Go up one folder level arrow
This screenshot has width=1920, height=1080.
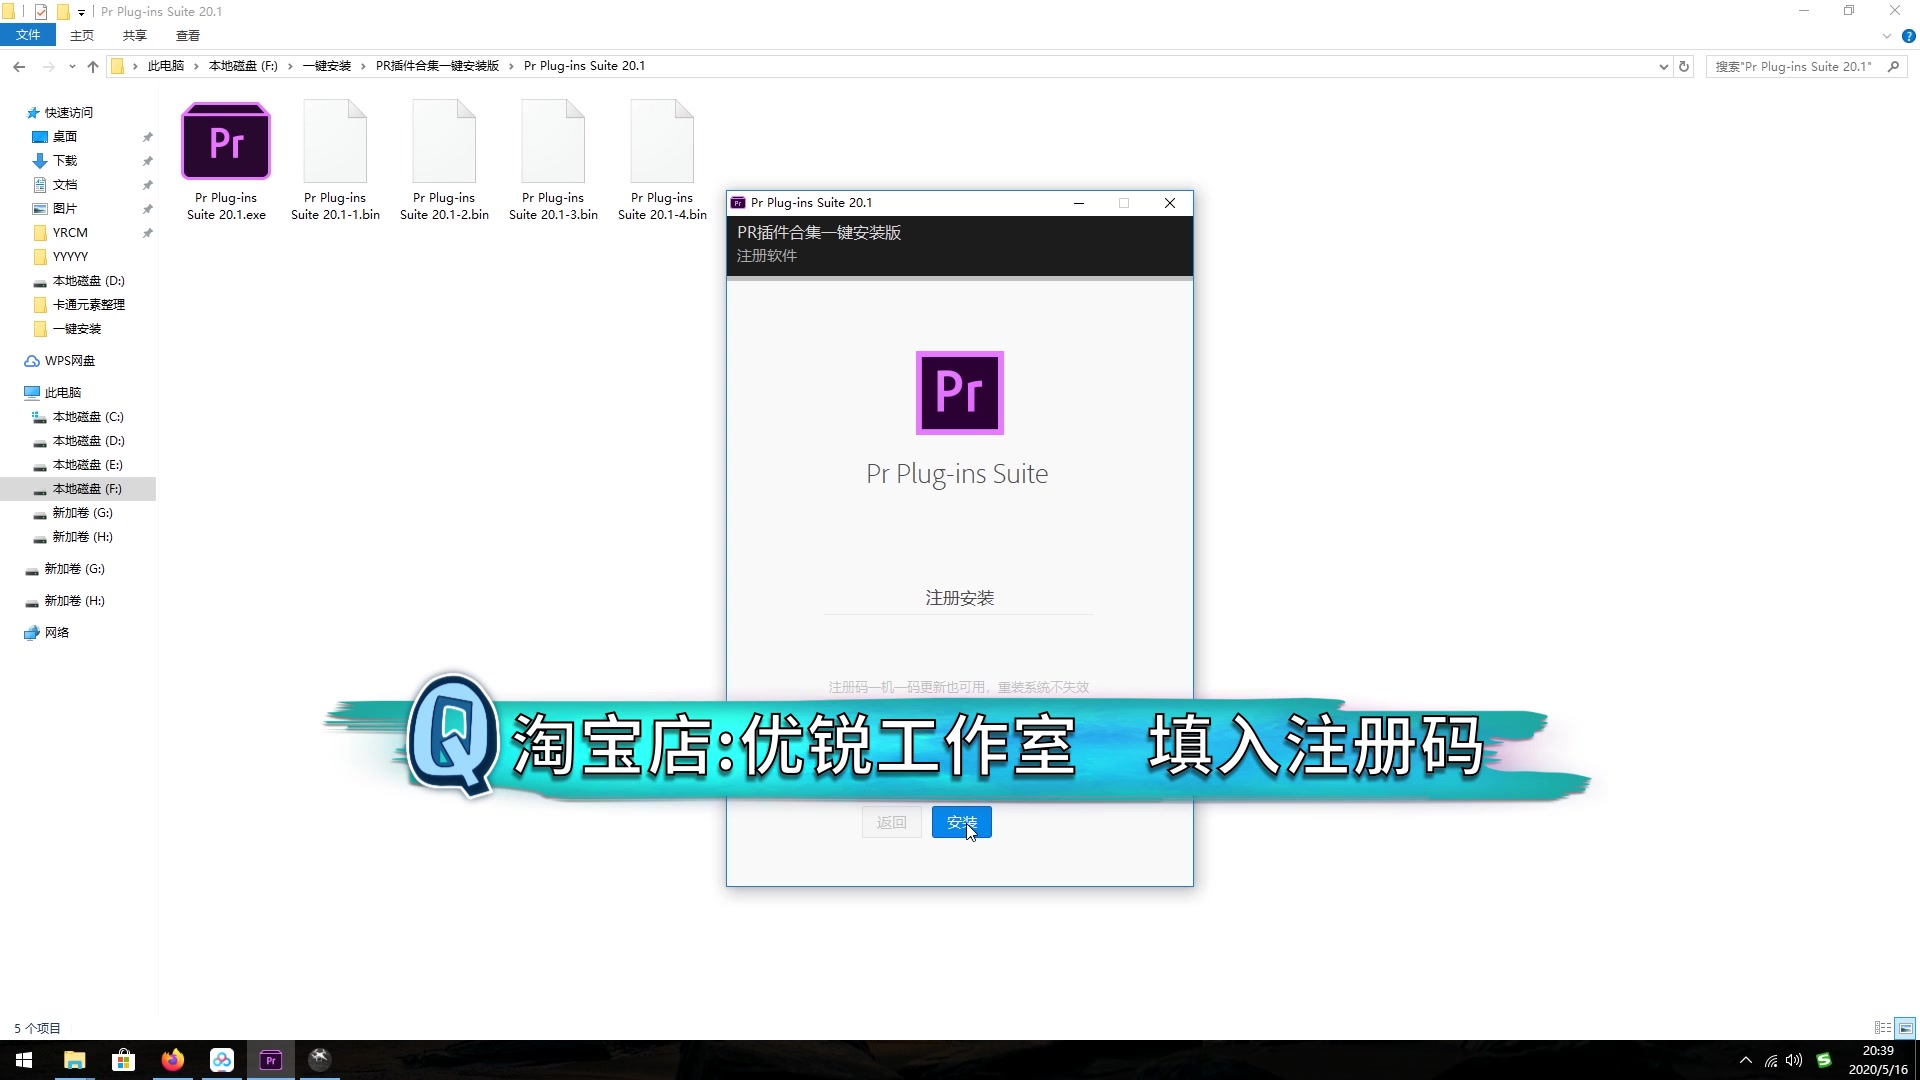pyautogui.click(x=93, y=66)
